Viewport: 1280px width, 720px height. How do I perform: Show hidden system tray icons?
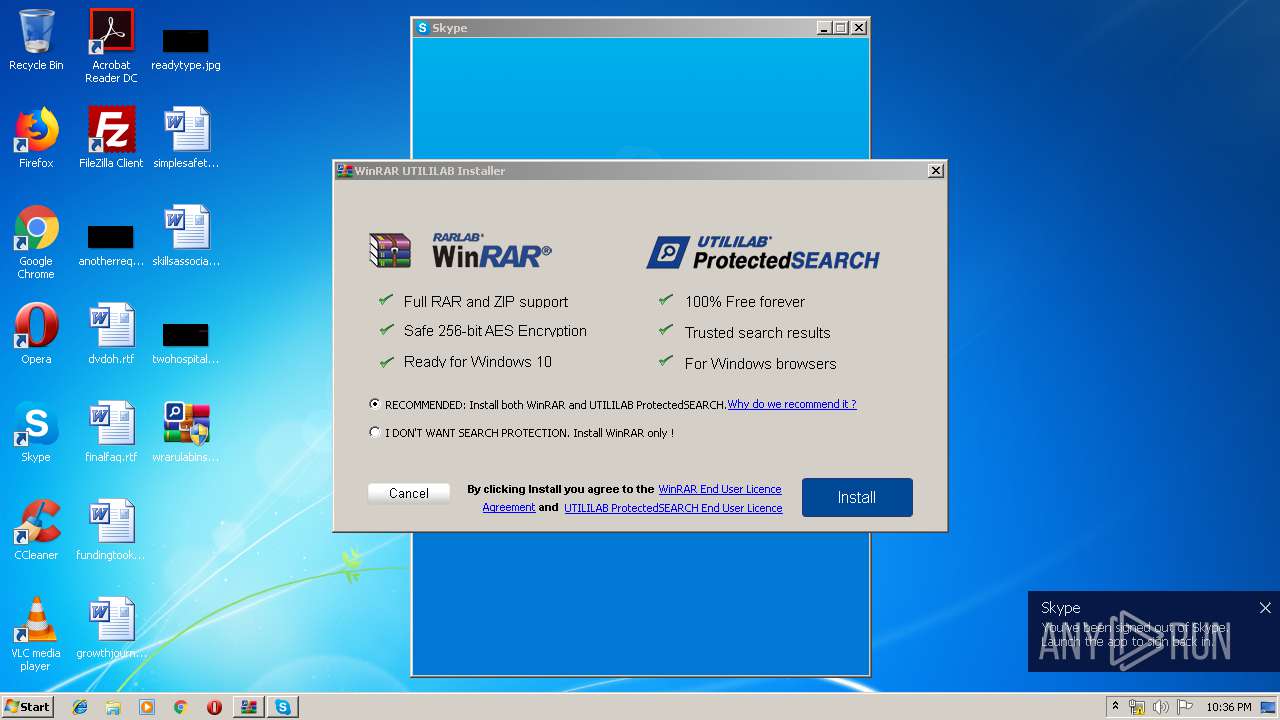(x=1115, y=707)
